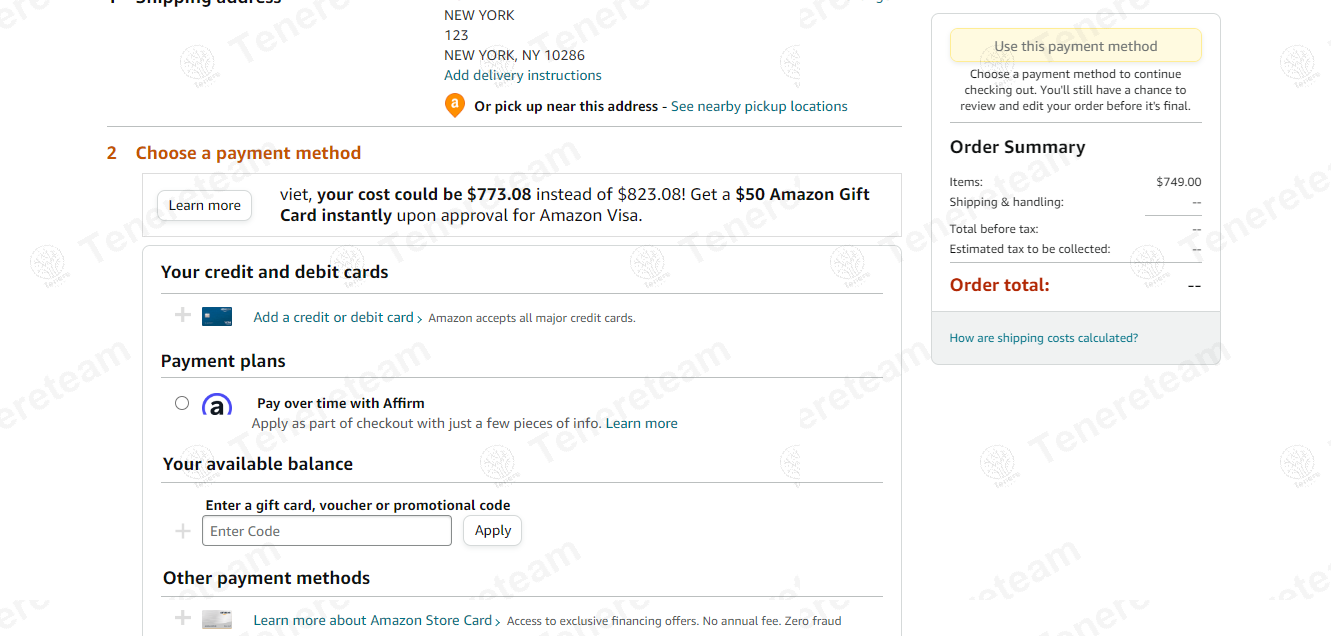This screenshot has height=636, width=1331.
Task: Click the Affirm logo icon
Action: coord(217,405)
